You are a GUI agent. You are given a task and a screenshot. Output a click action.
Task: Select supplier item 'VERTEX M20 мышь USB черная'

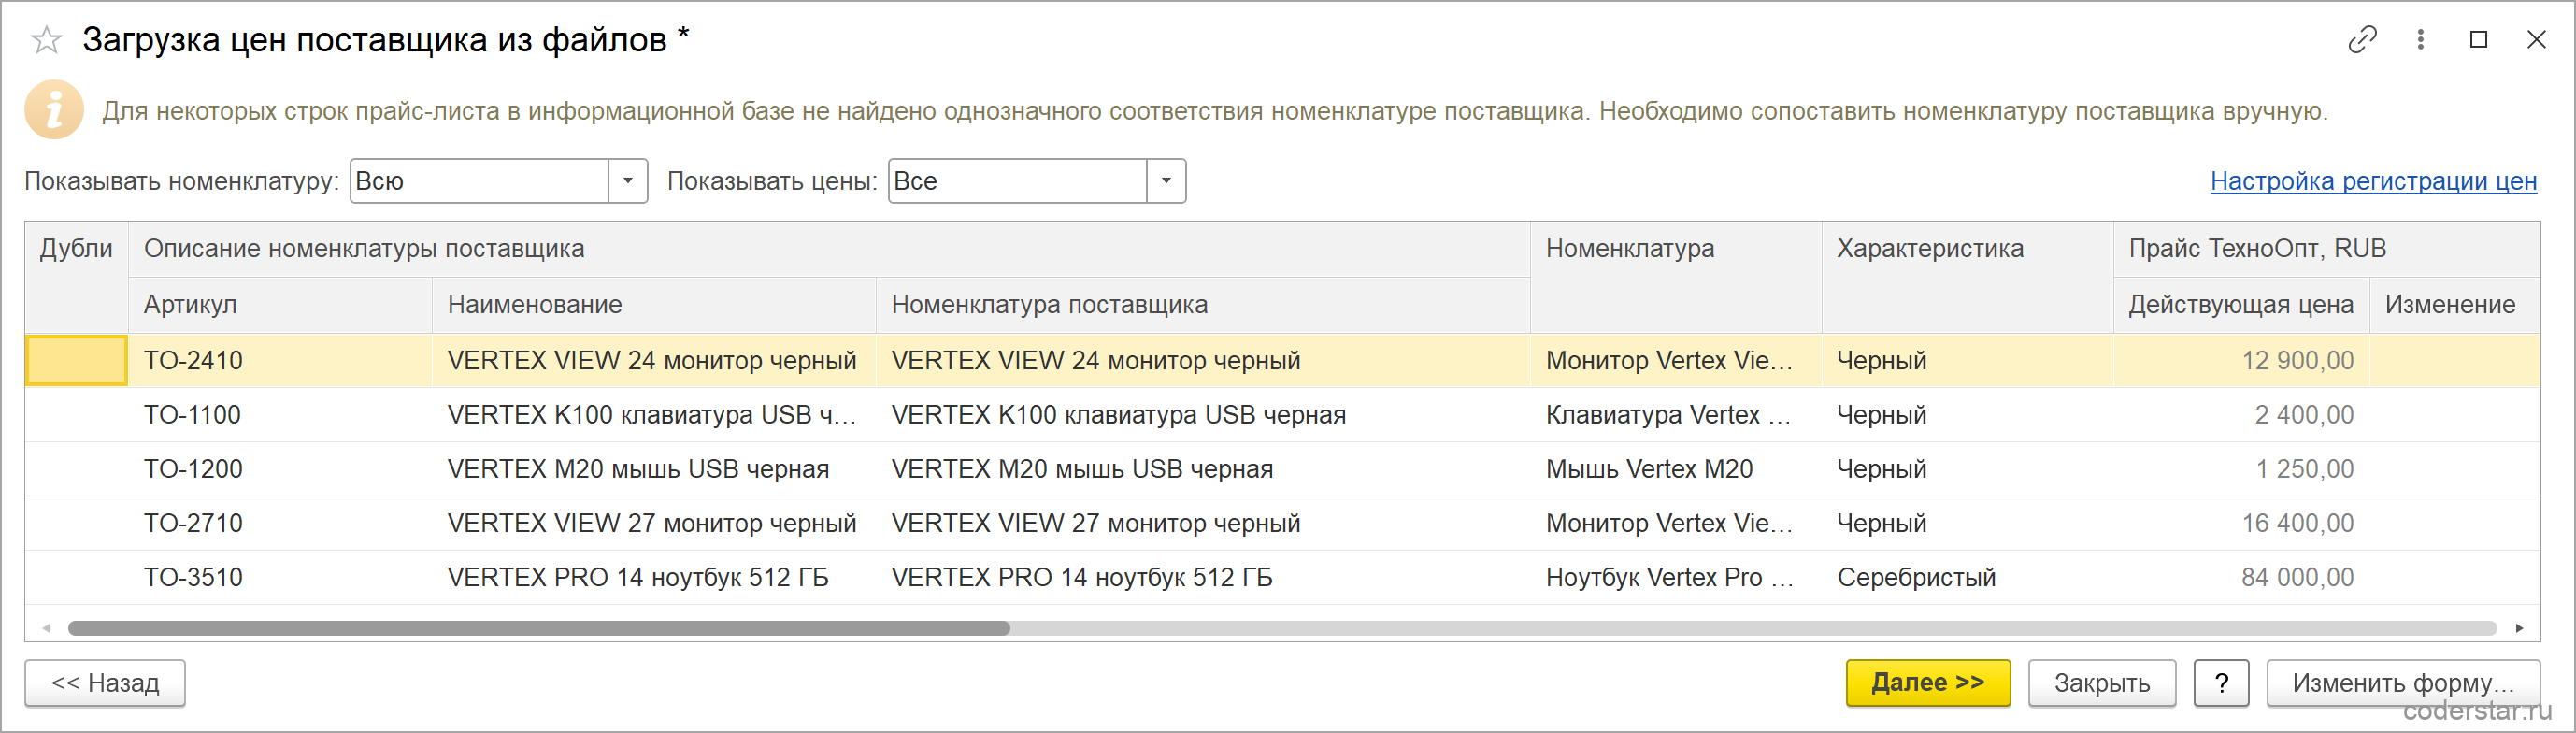pyautogui.click(x=1203, y=469)
